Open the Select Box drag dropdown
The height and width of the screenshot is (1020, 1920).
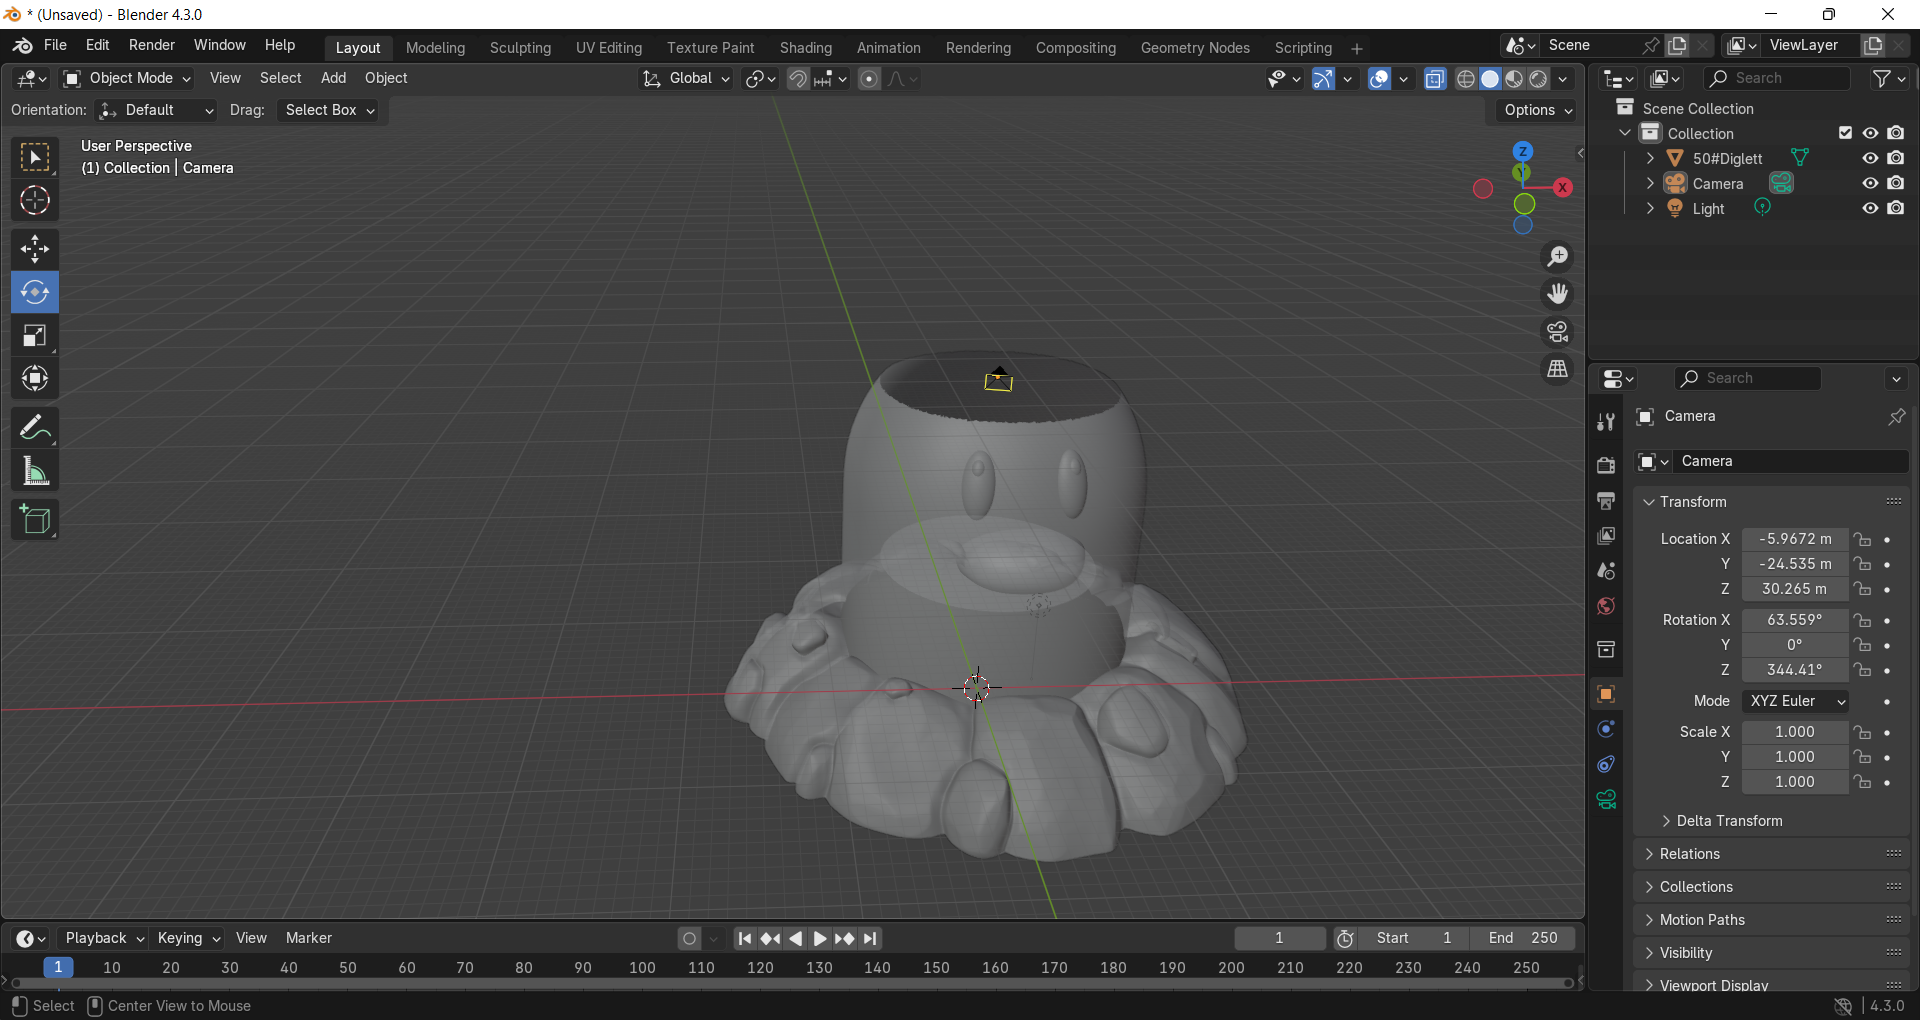[329, 110]
